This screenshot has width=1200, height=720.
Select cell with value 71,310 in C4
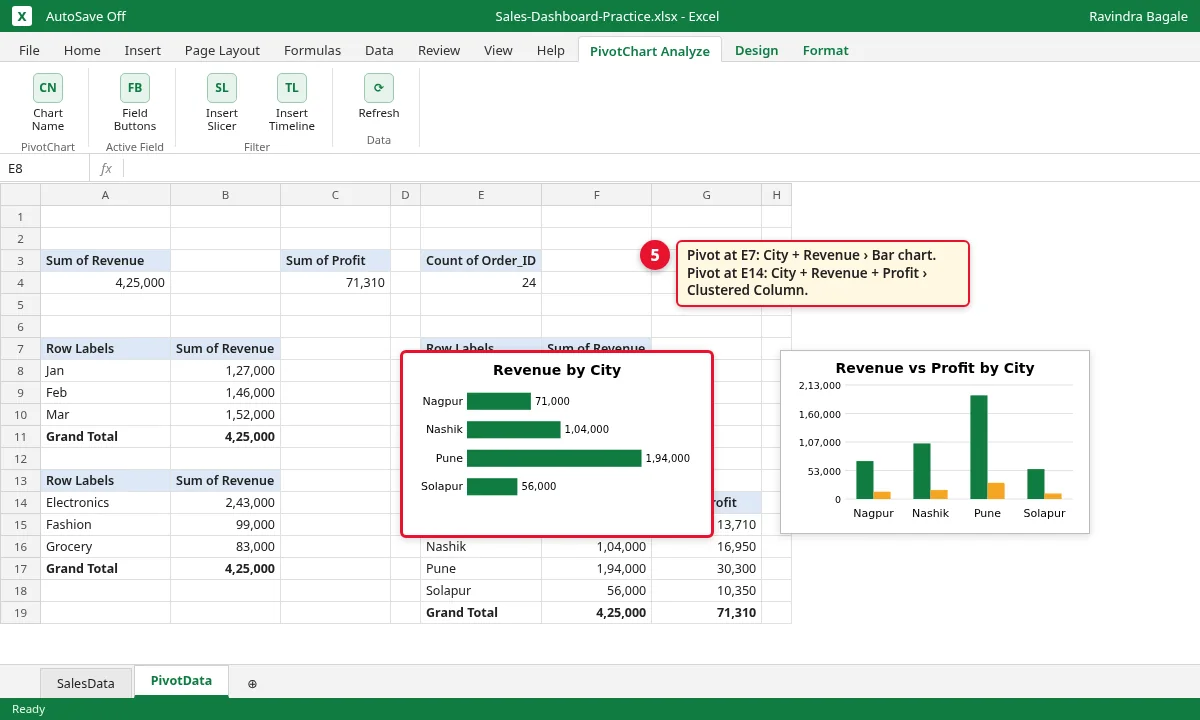coord(335,283)
